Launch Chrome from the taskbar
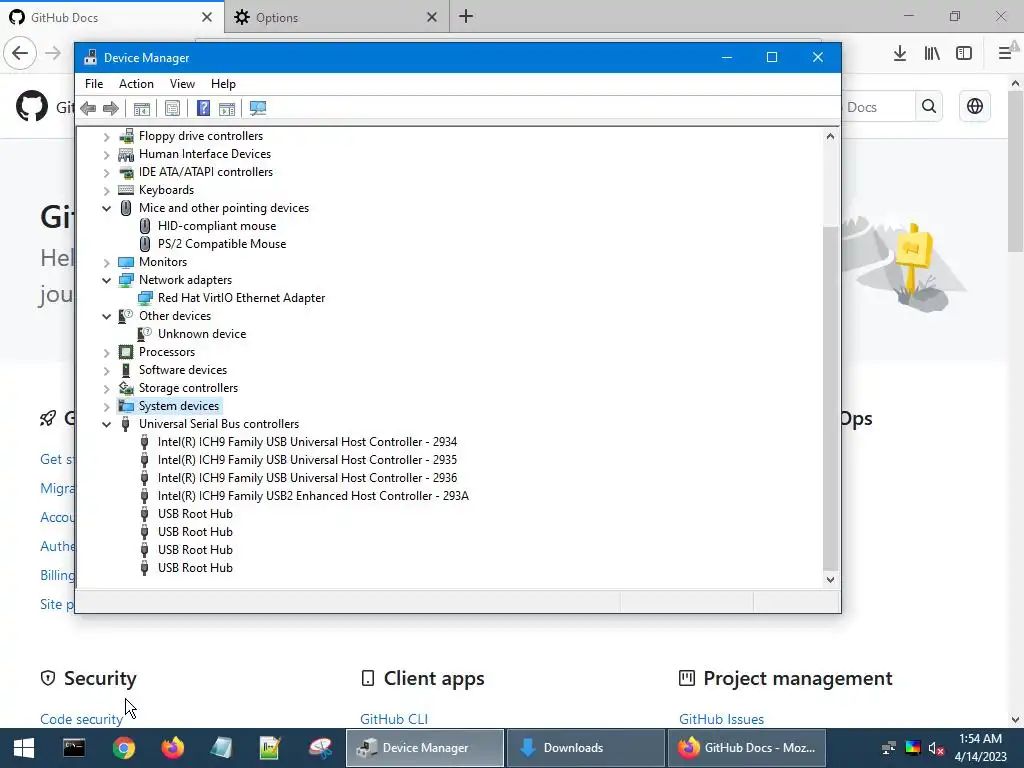The height and width of the screenshot is (768, 1024). pos(123,748)
